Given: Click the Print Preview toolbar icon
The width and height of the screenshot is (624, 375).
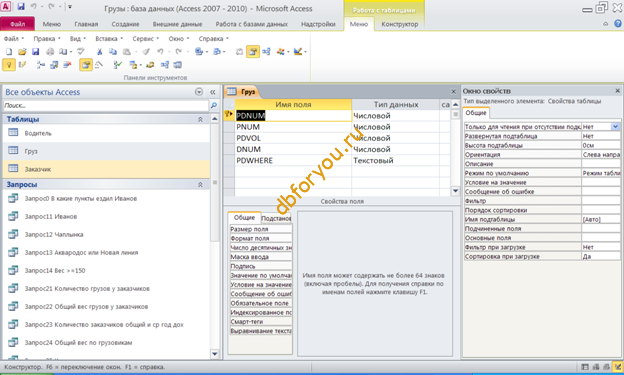Looking at the screenshot, I should coord(63,52).
